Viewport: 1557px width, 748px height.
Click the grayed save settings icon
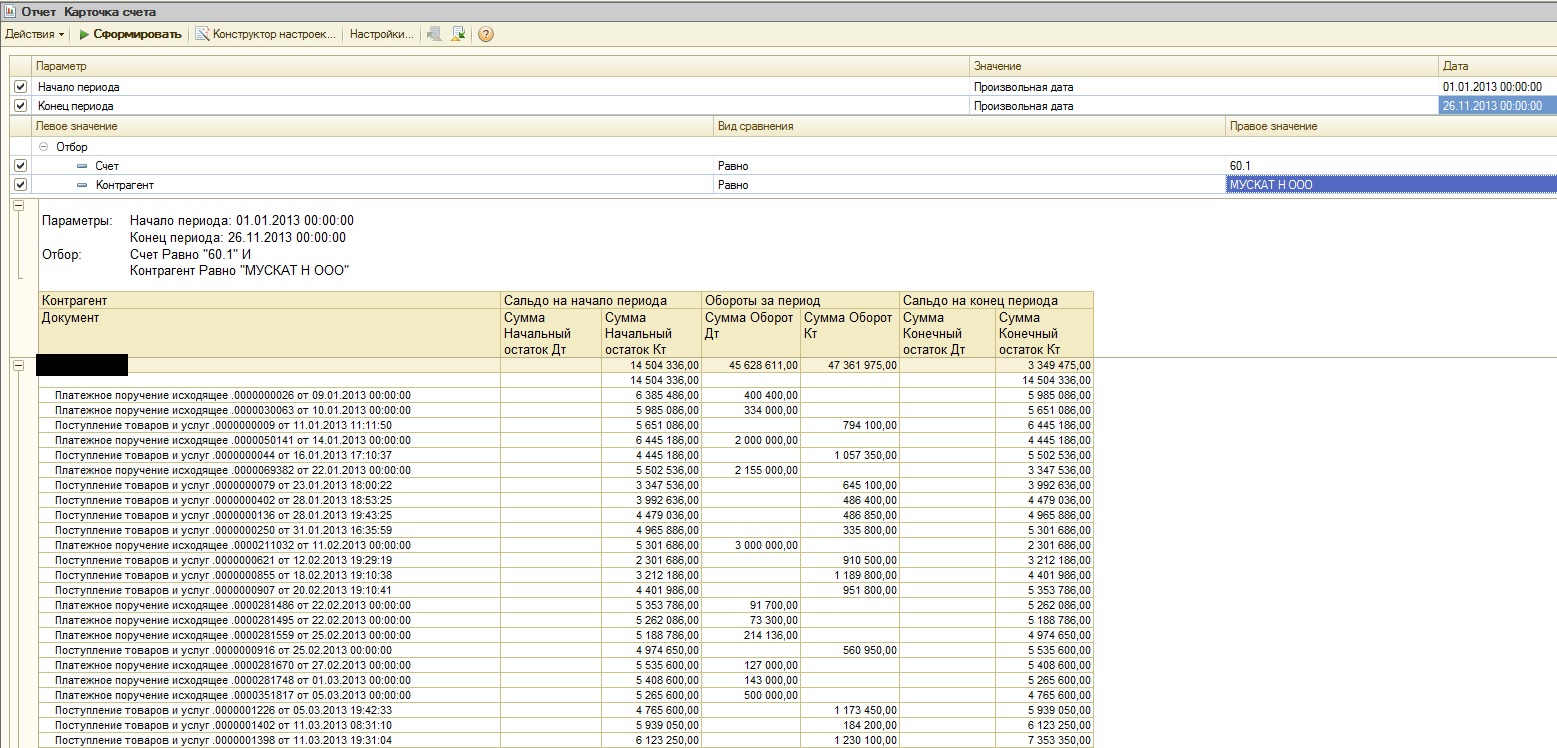click(x=434, y=34)
